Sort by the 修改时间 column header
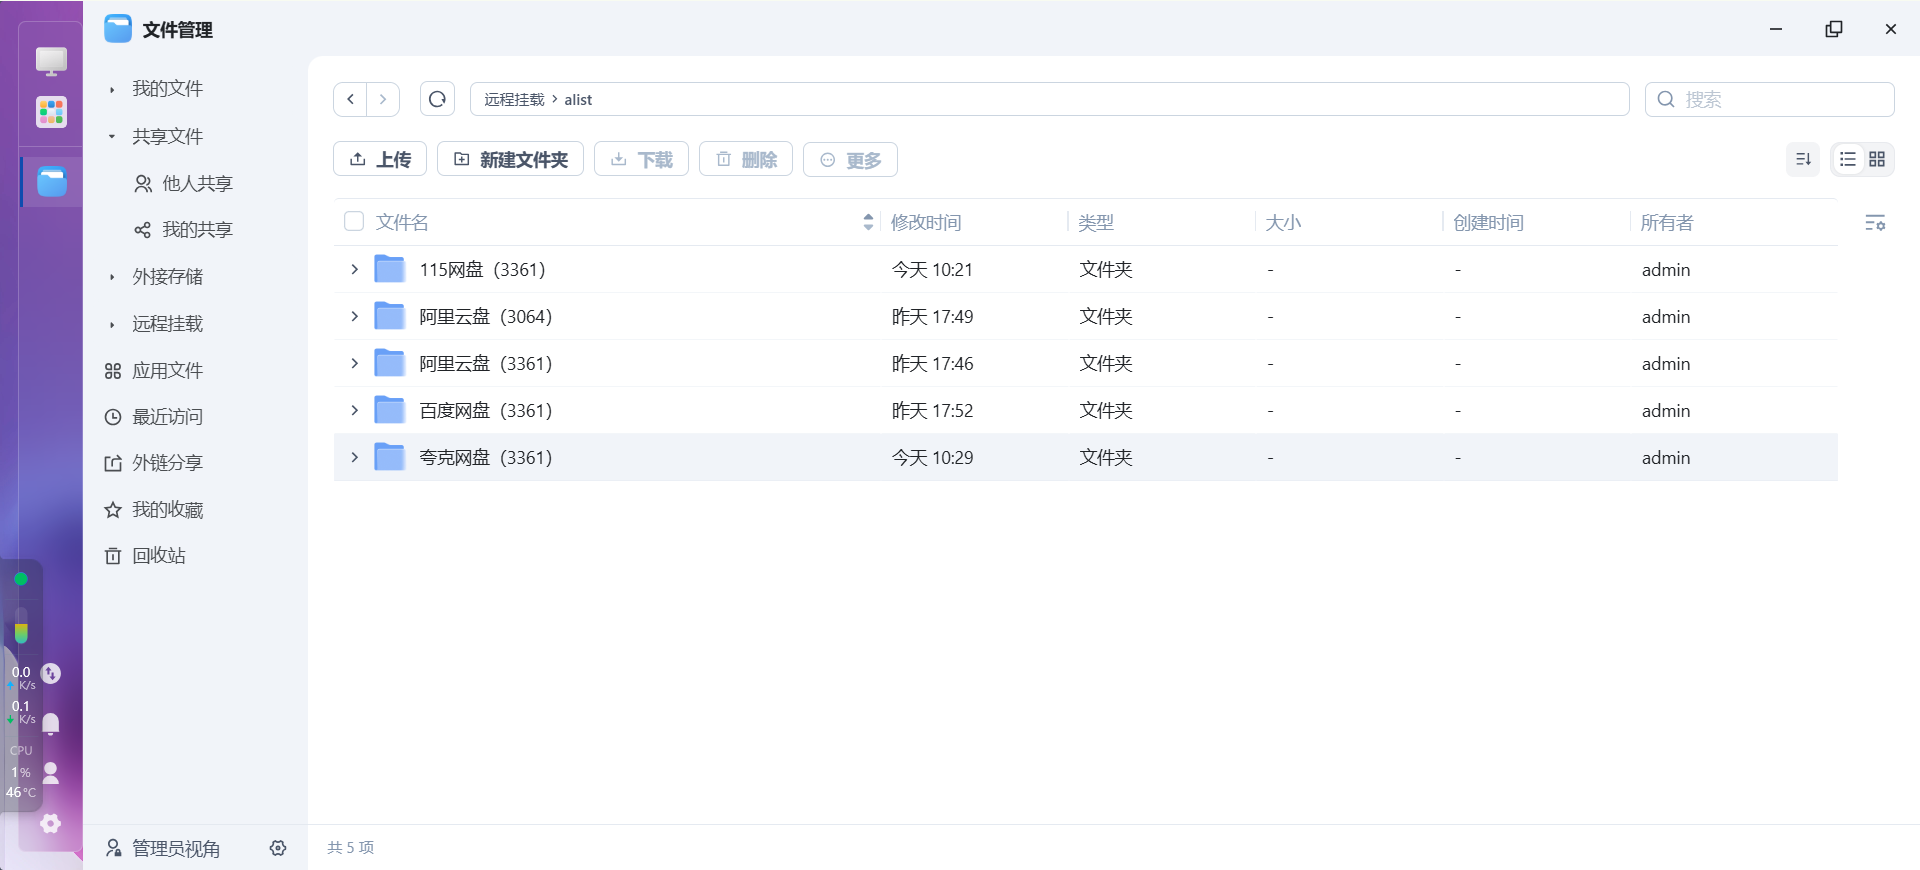Image resolution: width=1920 pixels, height=870 pixels. (926, 222)
